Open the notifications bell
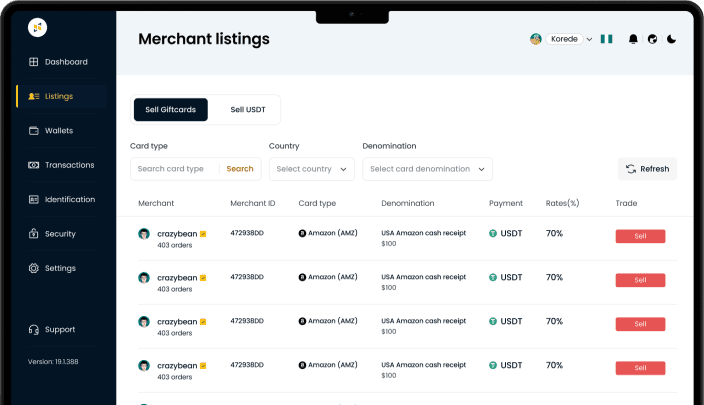The image size is (704, 405). click(633, 39)
